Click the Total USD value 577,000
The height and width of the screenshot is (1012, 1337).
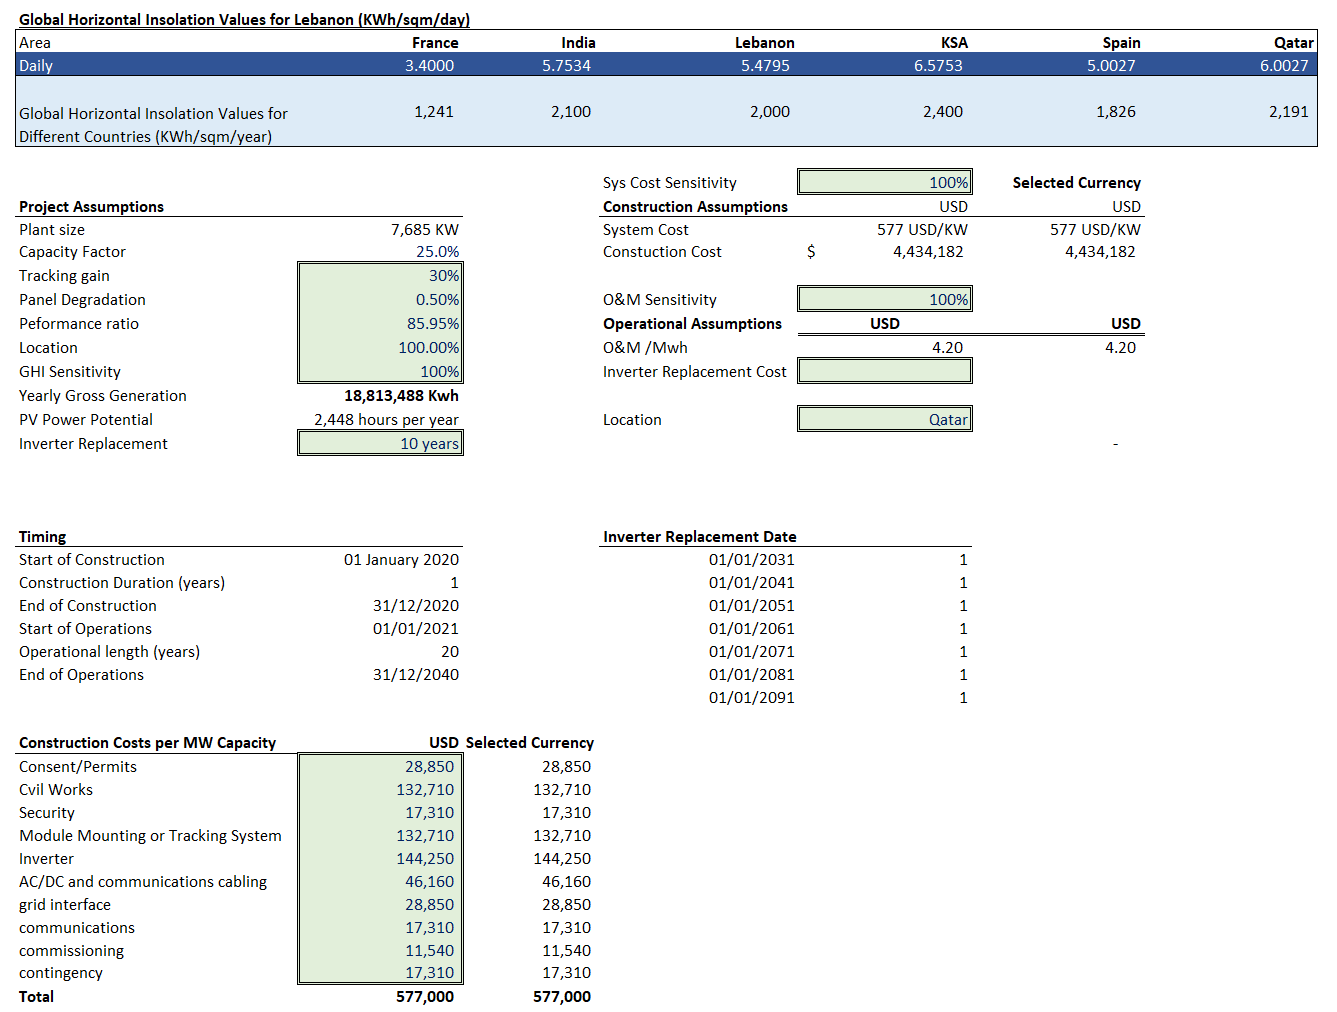425,996
